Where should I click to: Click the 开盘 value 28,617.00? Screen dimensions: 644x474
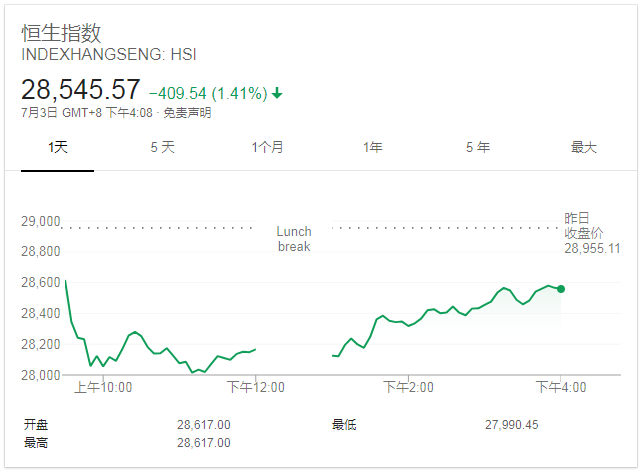point(204,425)
